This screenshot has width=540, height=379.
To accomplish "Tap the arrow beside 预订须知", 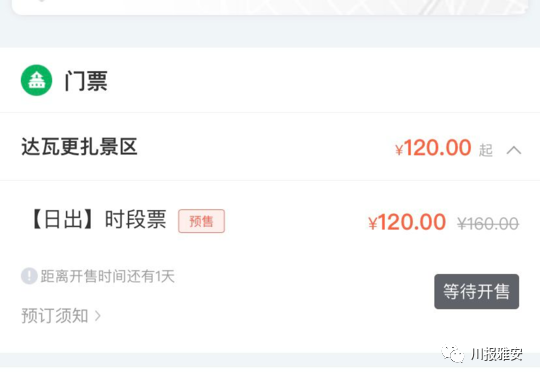I will (x=98, y=316).
